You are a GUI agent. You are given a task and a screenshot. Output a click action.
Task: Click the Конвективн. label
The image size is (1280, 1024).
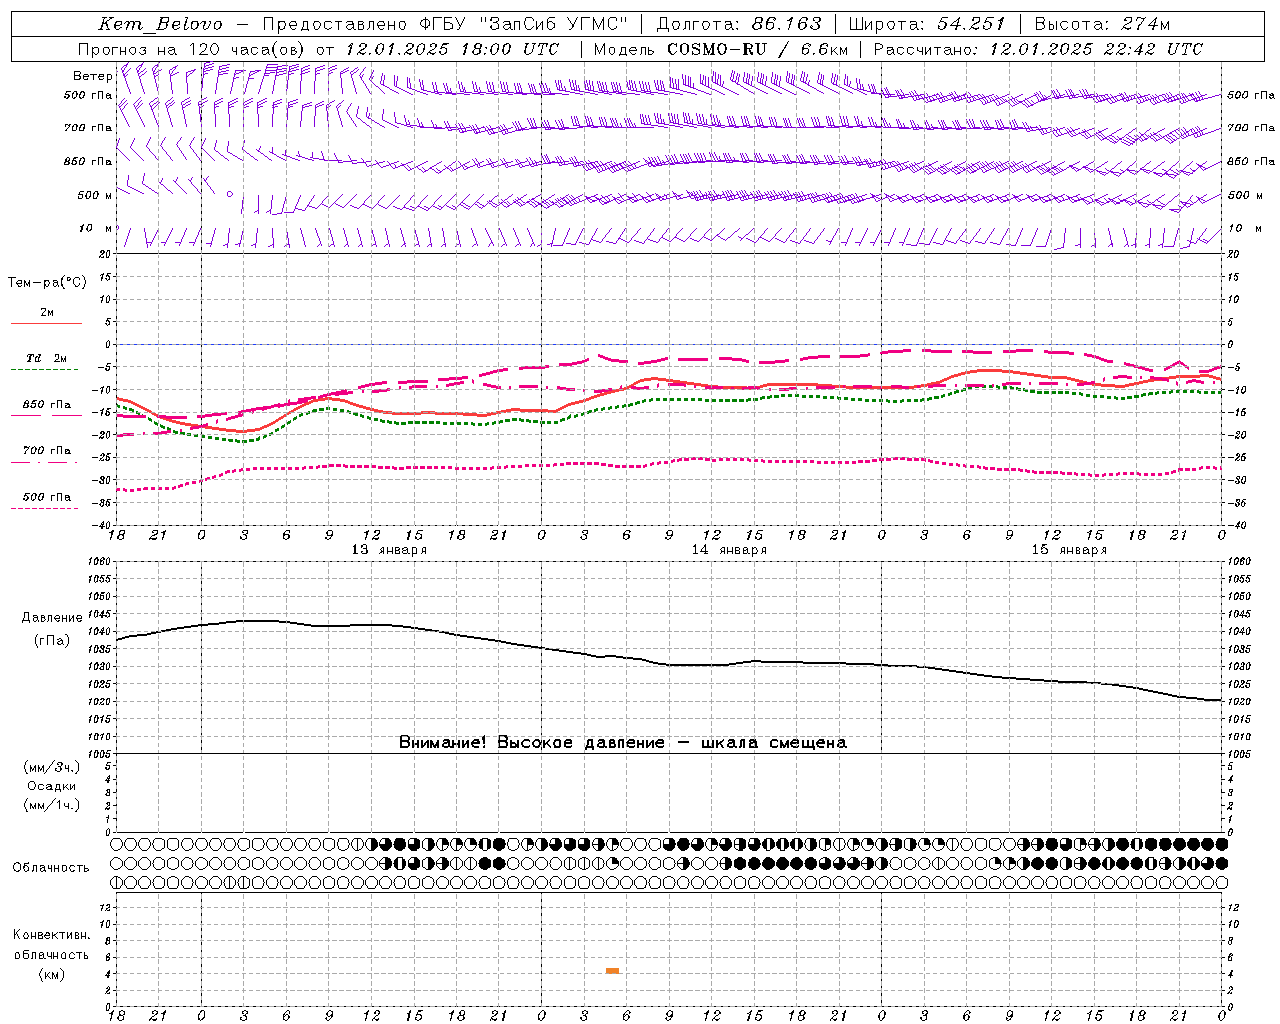point(51,935)
